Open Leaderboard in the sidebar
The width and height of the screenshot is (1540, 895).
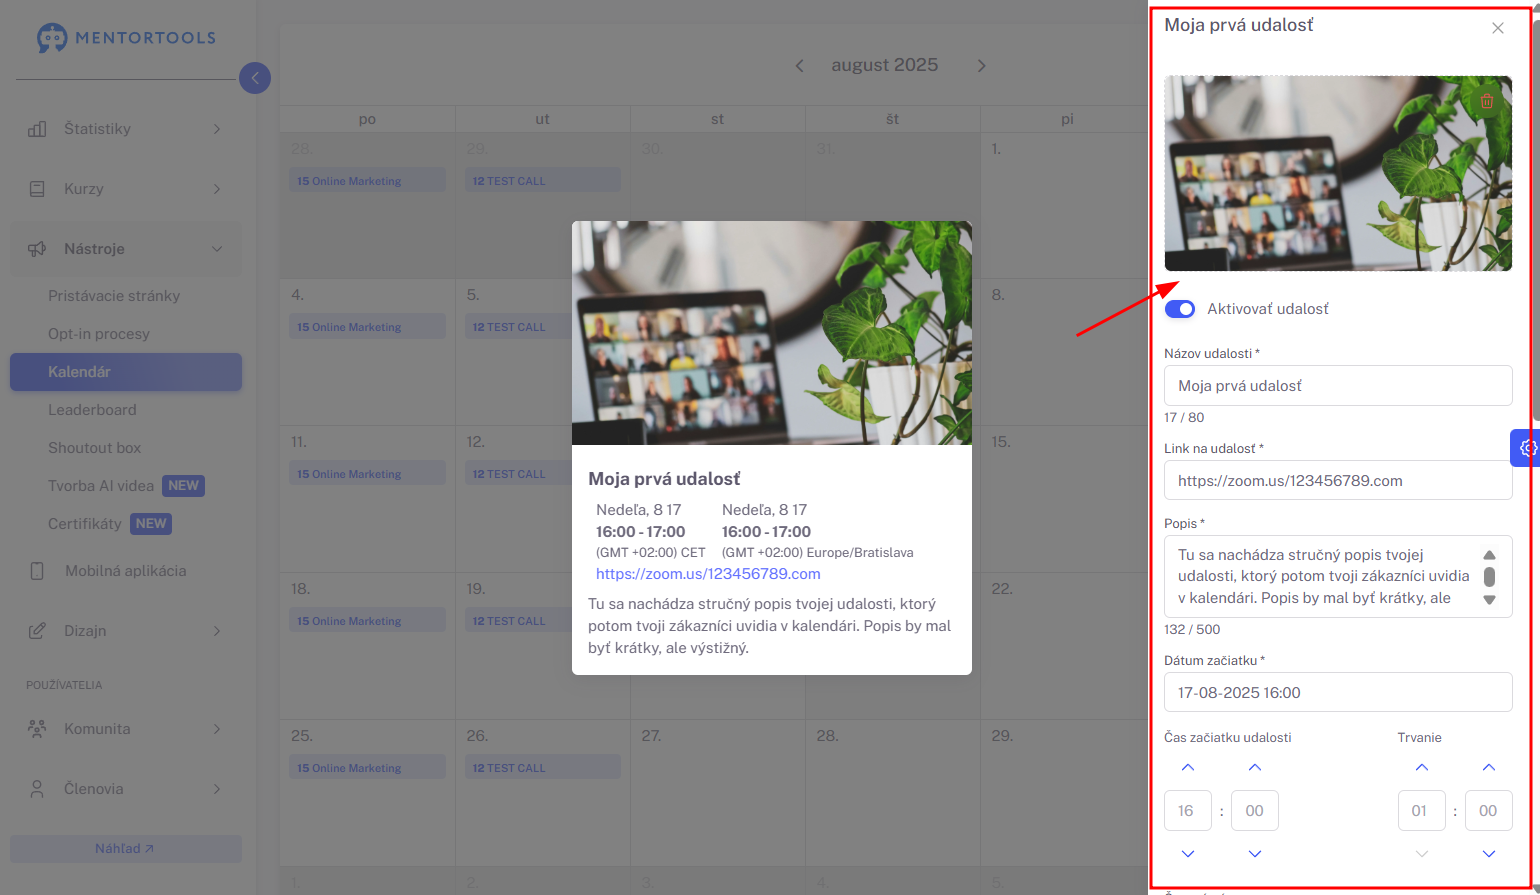tap(92, 410)
